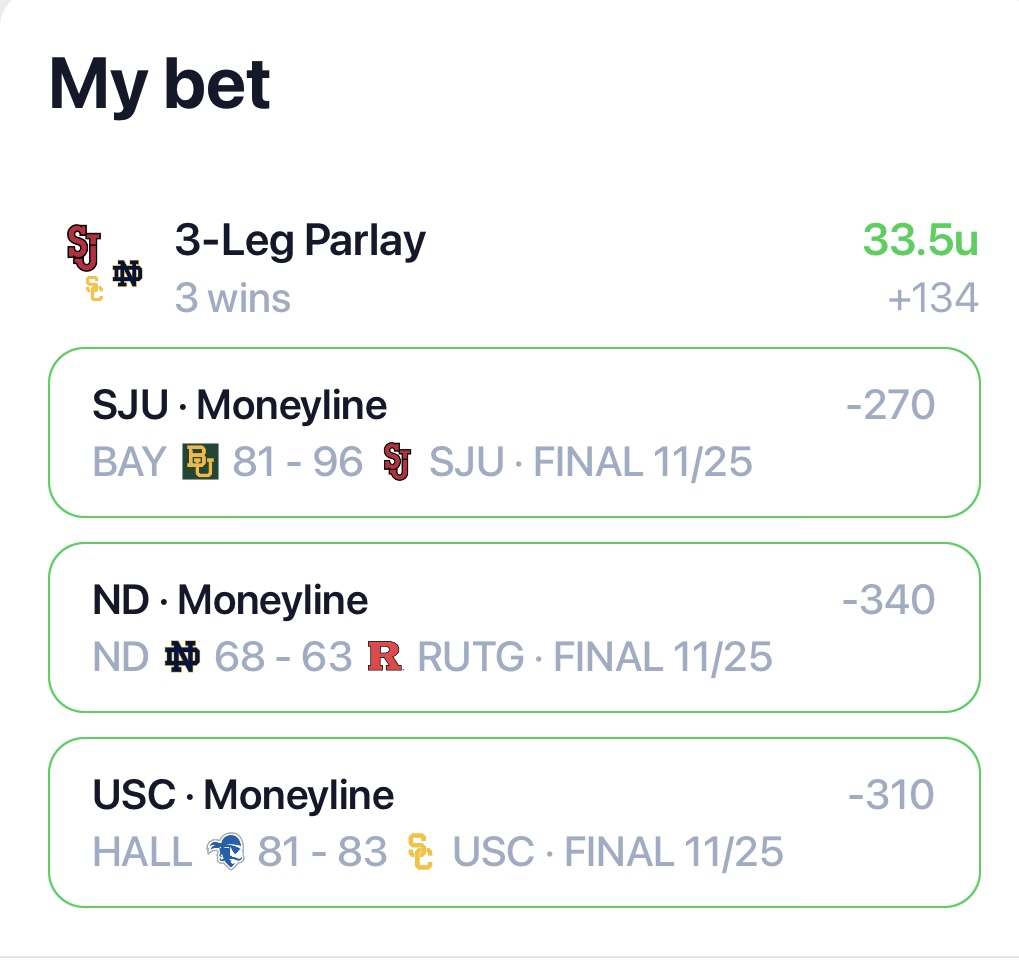Click the green 33.5u payout amount
Image resolution: width=1019 pixels, height=961 pixels.
point(920,241)
